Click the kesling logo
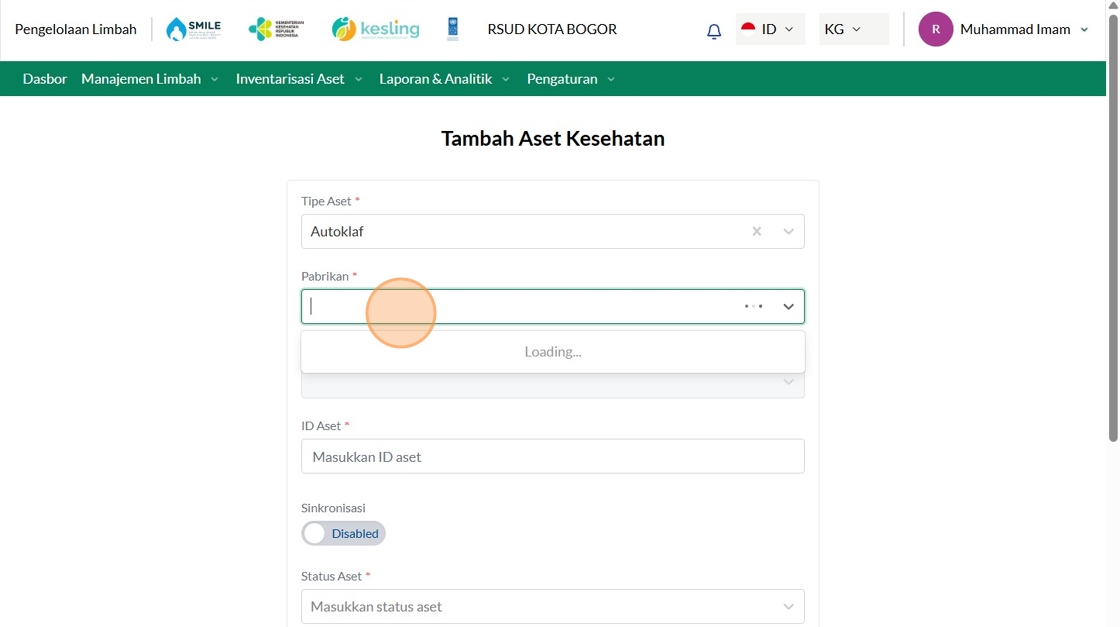The width and height of the screenshot is (1120, 627). click(376, 29)
